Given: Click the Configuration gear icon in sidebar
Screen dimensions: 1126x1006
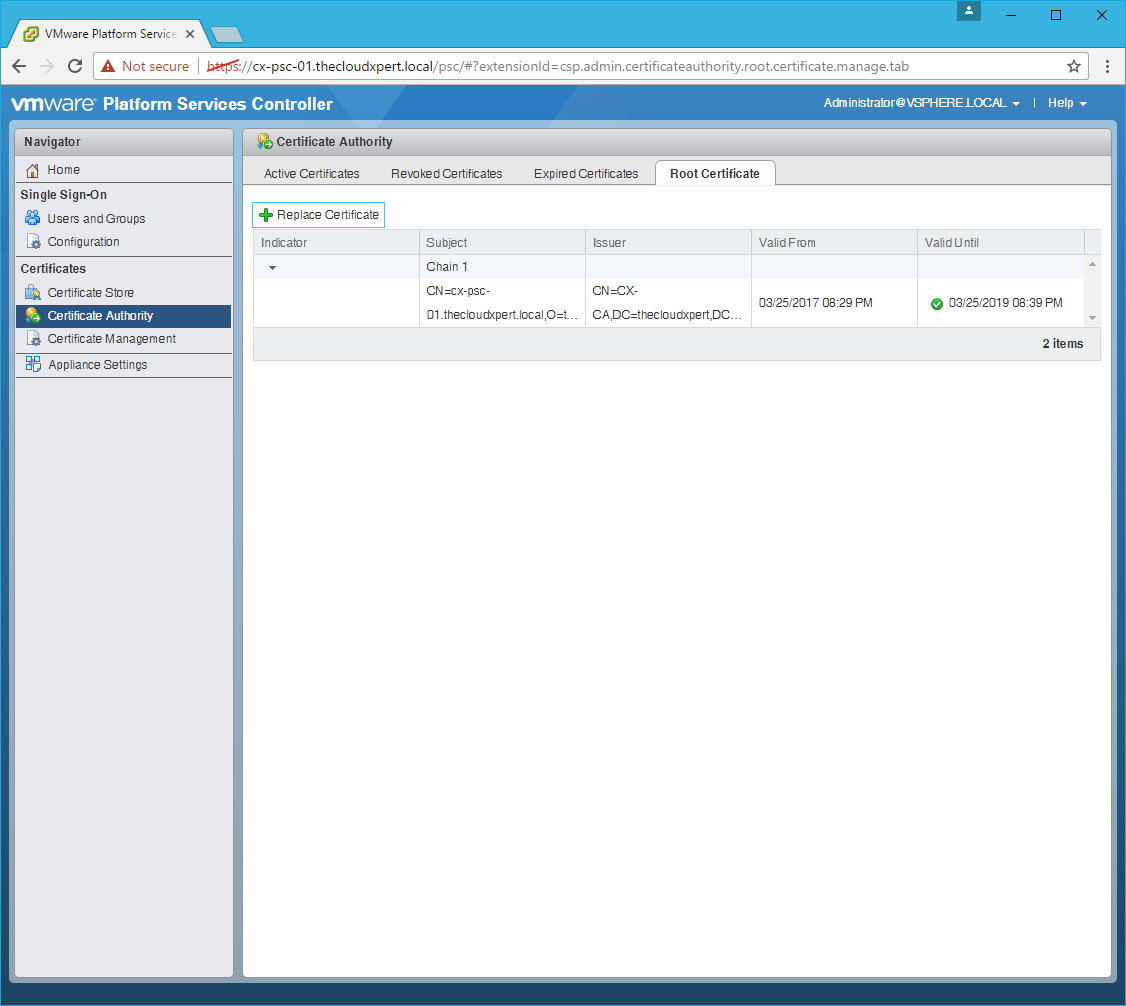Looking at the screenshot, I should click(x=33, y=242).
